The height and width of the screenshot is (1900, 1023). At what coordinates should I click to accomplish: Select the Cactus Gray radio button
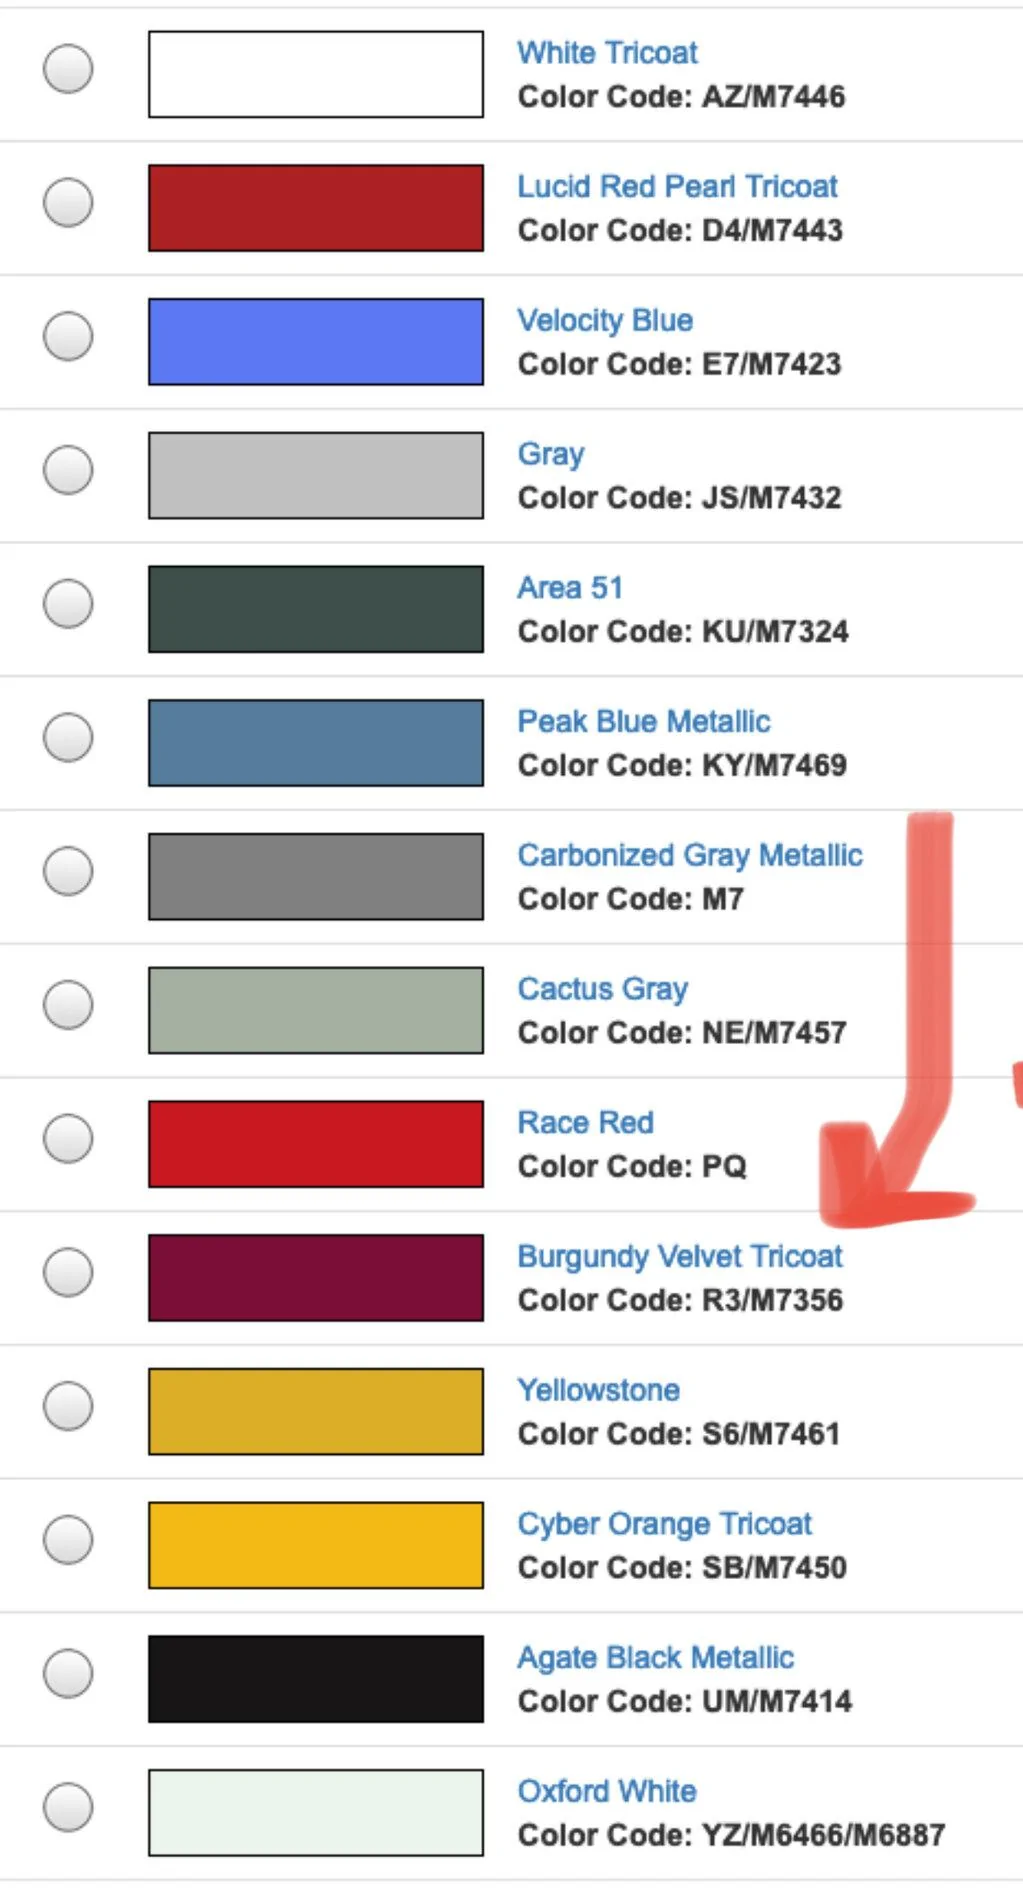68,1005
